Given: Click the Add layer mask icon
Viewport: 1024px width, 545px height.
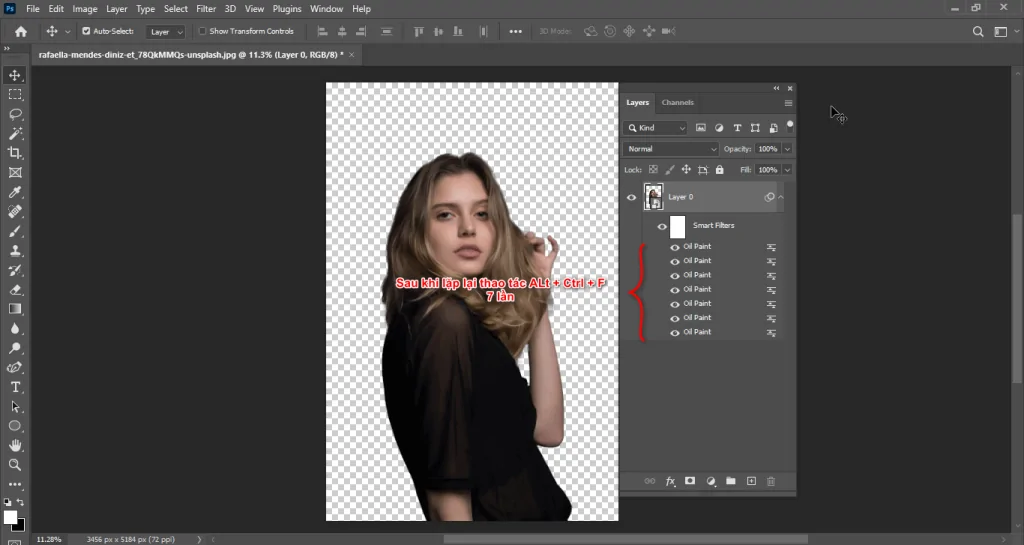Looking at the screenshot, I should [x=690, y=481].
